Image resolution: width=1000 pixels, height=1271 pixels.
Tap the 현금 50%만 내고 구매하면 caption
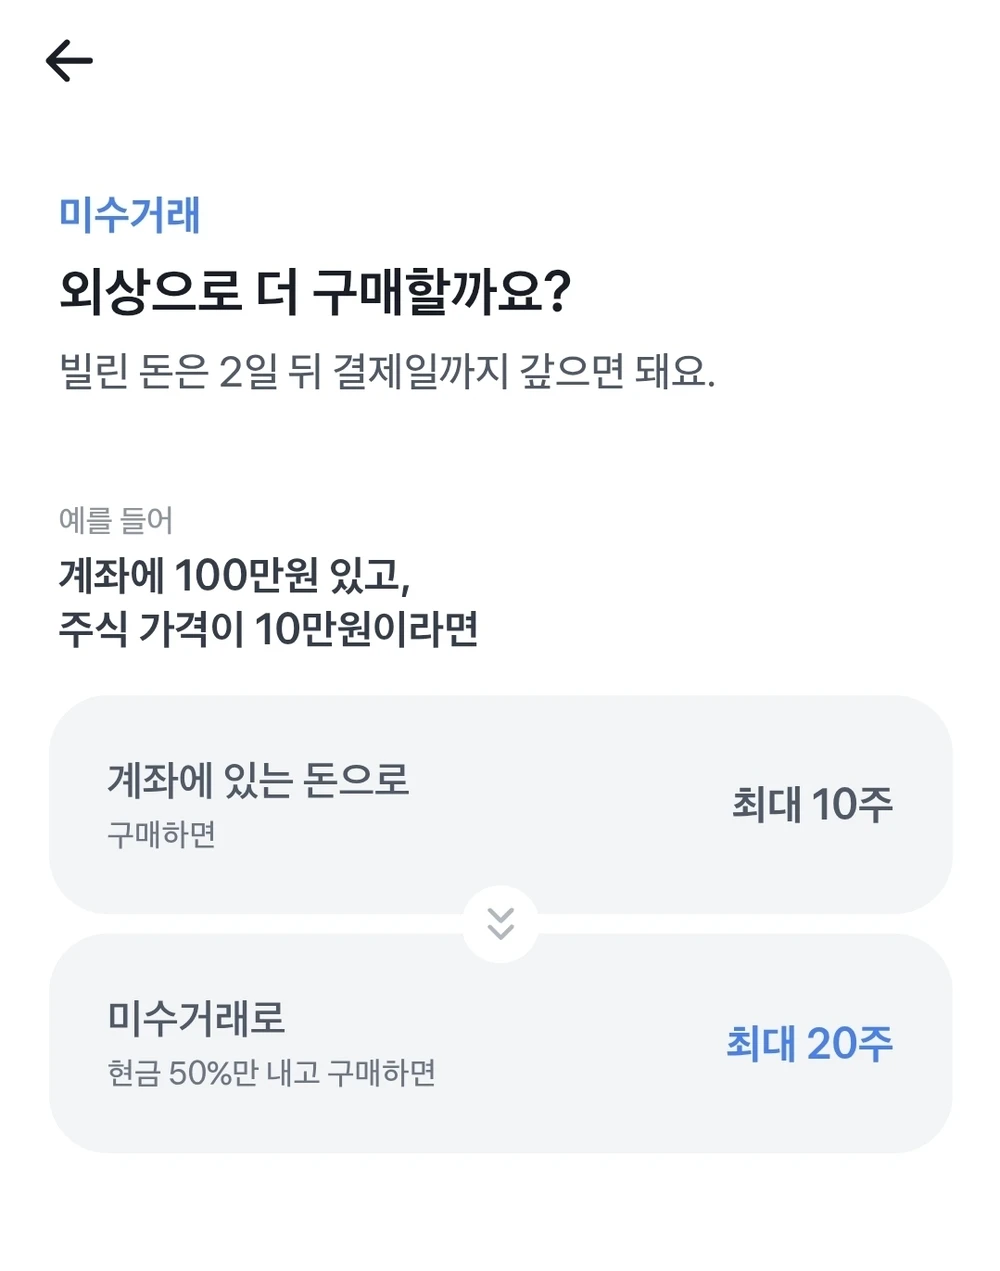[x=271, y=1073]
